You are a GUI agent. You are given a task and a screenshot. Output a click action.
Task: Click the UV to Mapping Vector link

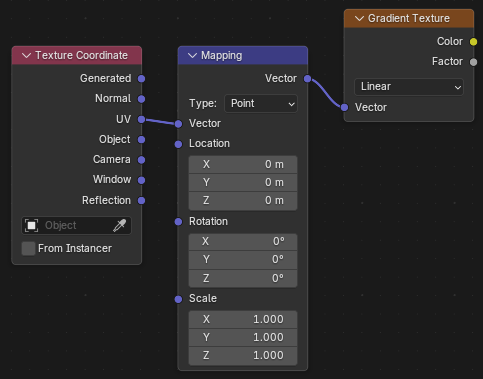tap(160, 122)
